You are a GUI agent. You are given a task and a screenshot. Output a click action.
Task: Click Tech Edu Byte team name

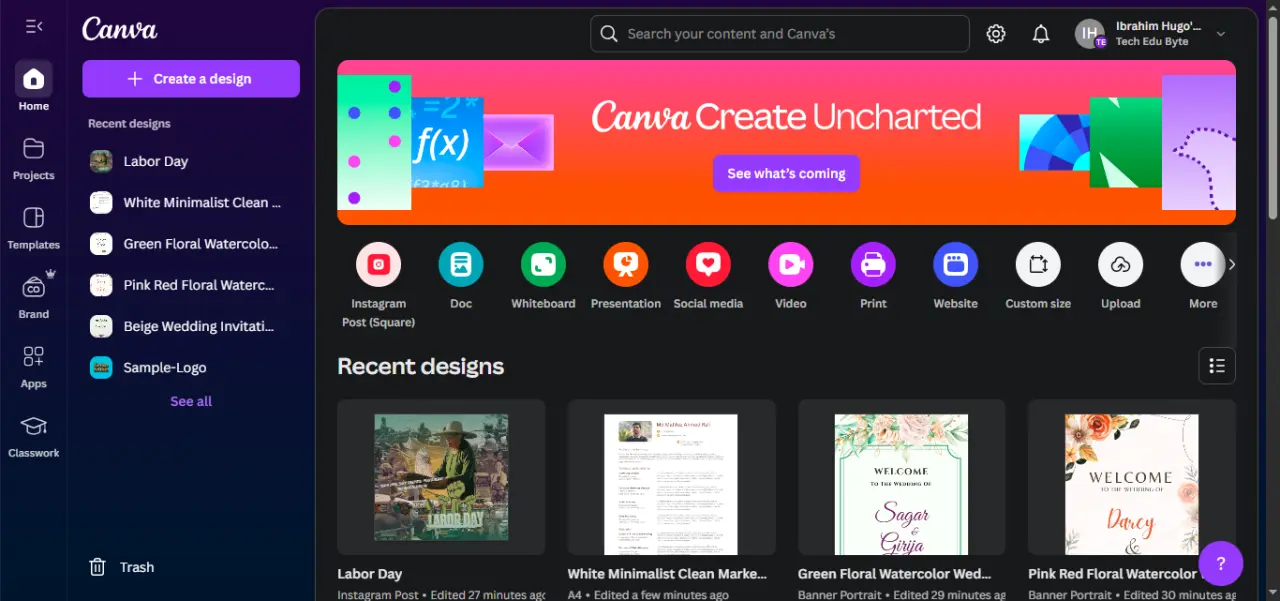pyautogui.click(x=1152, y=42)
